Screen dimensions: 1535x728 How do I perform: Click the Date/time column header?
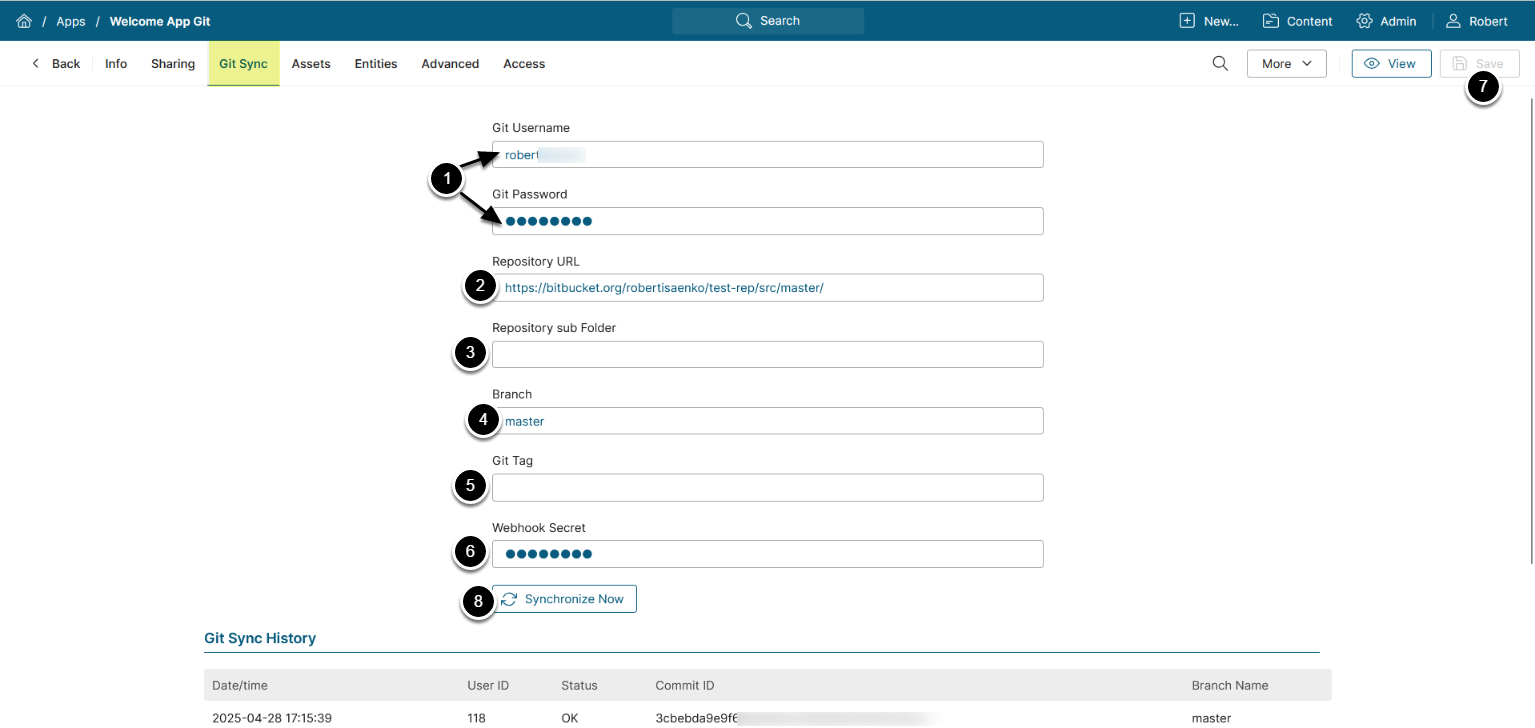pos(240,685)
